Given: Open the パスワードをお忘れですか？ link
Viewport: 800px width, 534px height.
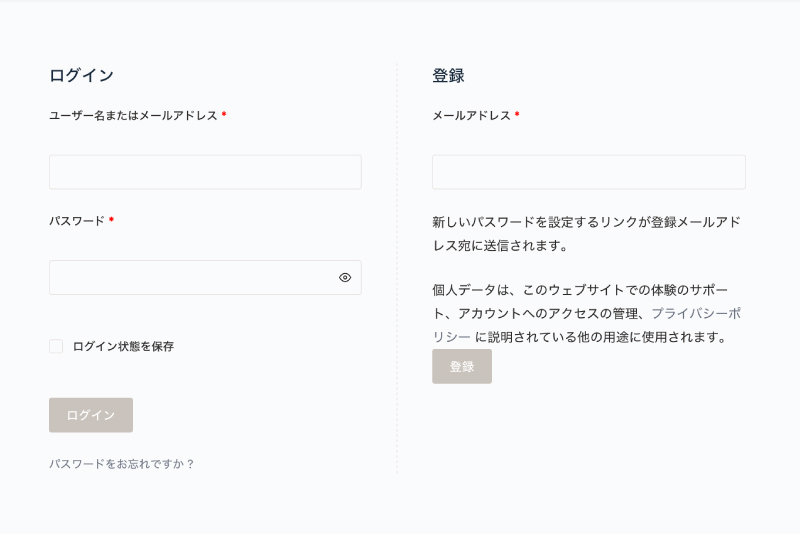Looking at the screenshot, I should click(x=121, y=464).
